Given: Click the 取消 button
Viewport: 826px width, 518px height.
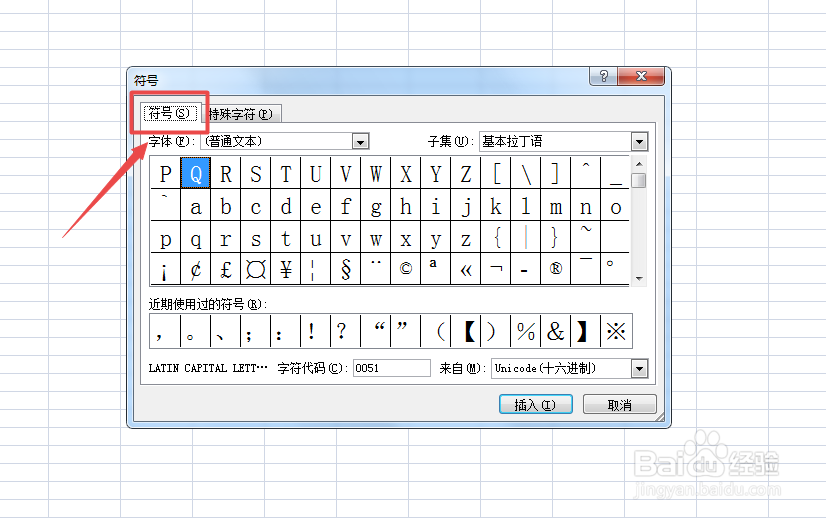Looking at the screenshot, I should coord(620,405).
